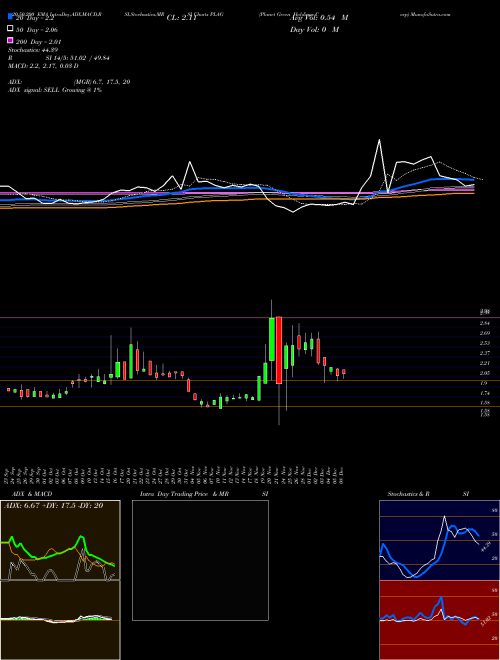Click the 2.21 price axis label

tap(484, 363)
